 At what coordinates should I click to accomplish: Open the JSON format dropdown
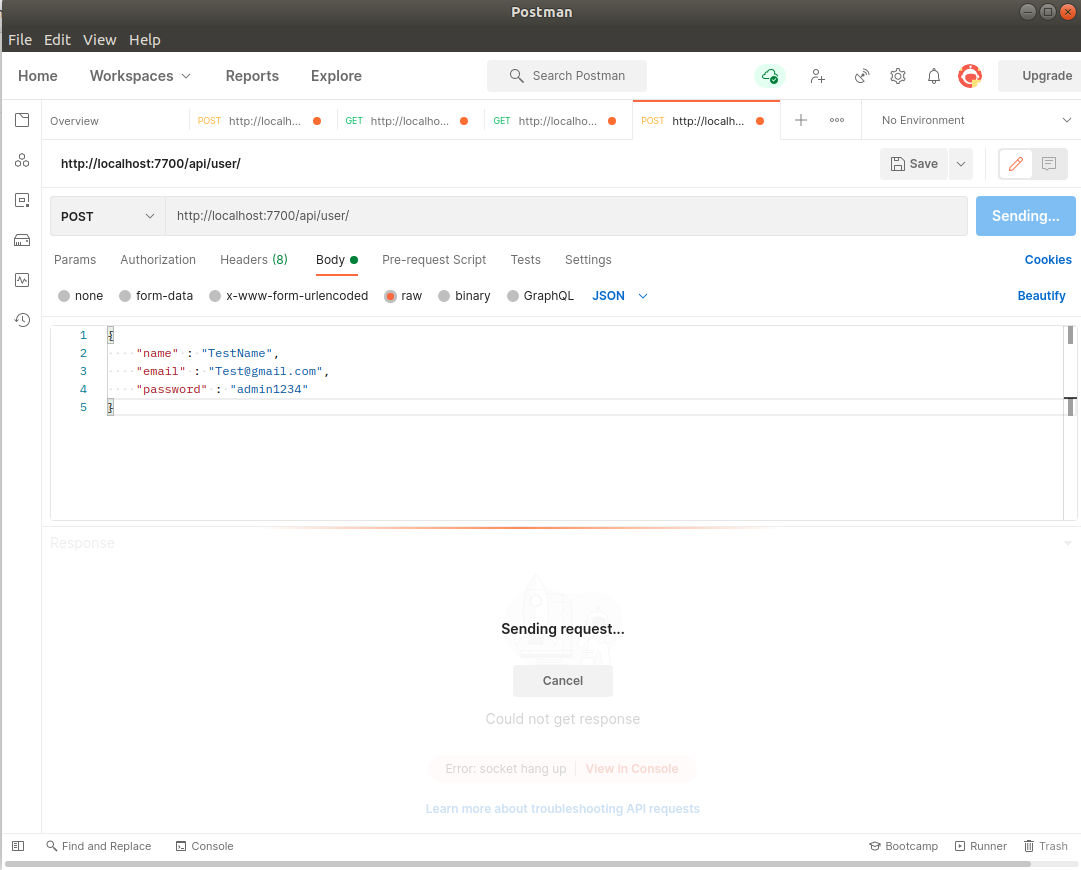pyautogui.click(x=620, y=296)
